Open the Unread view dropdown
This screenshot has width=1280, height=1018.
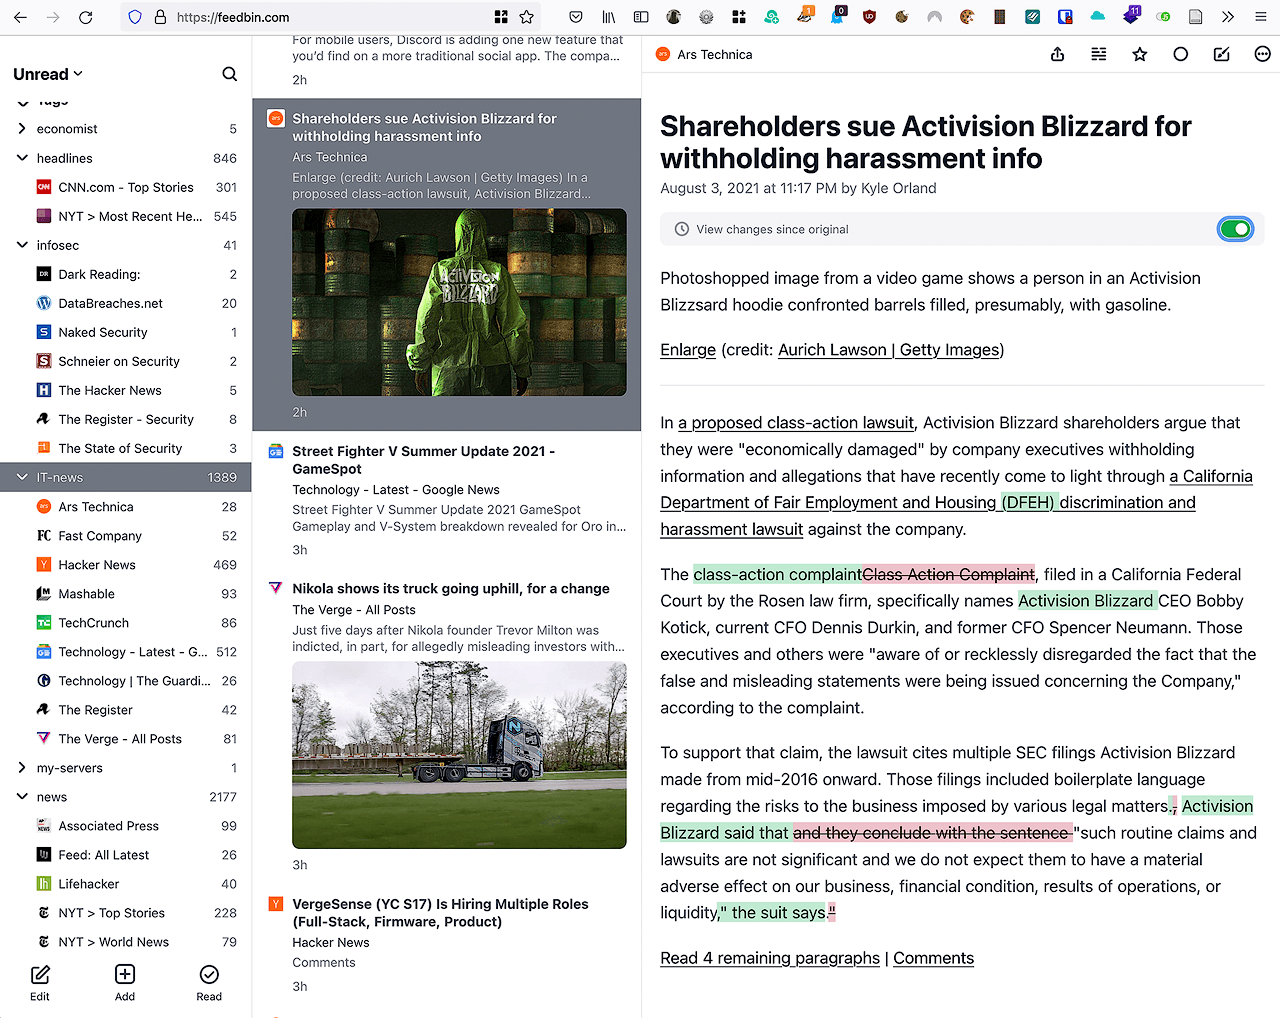click(48, 74)
